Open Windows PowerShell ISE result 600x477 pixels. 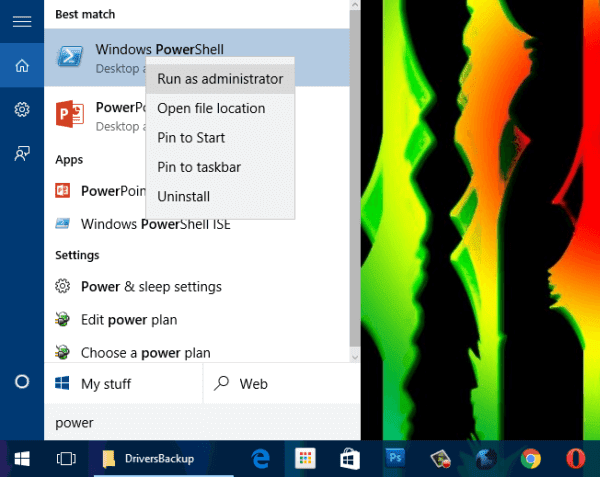point(197,223)
